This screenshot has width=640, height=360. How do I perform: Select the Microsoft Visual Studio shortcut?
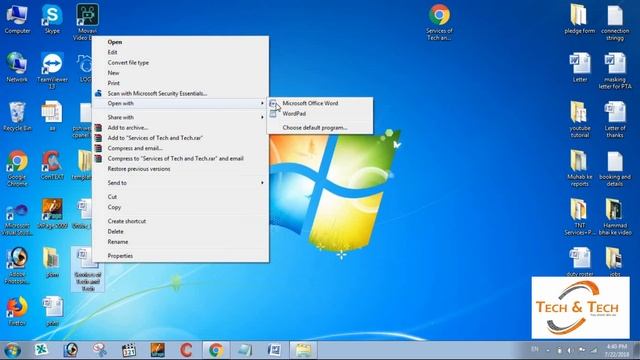[x=17, y=219]
